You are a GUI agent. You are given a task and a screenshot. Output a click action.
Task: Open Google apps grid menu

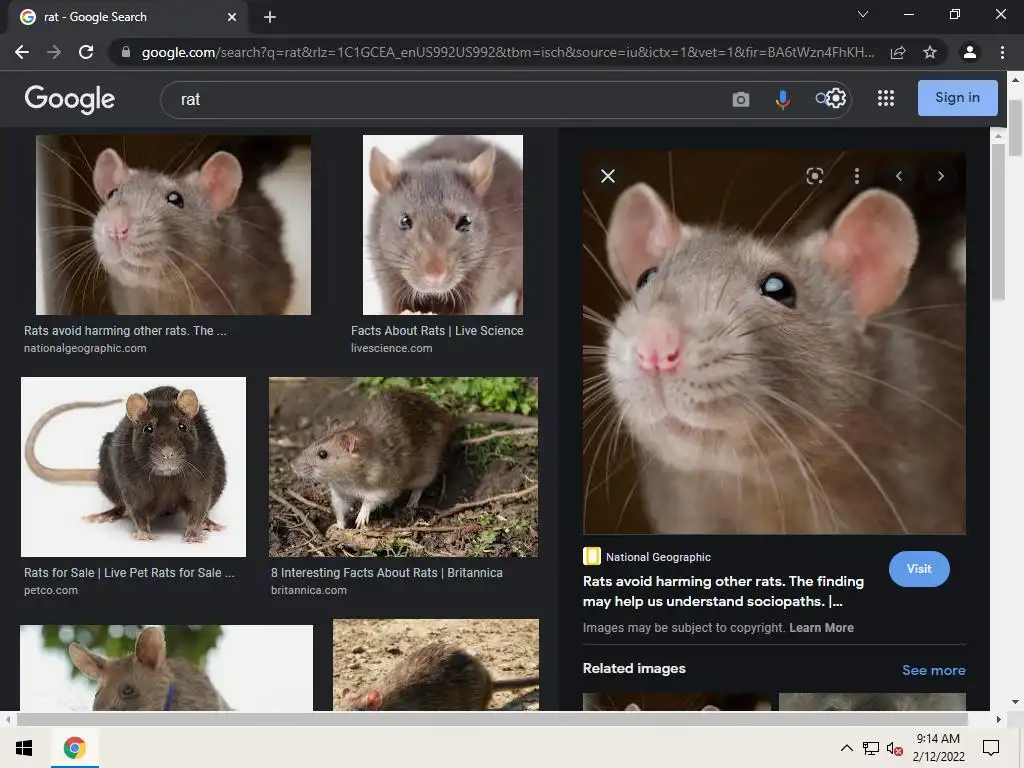(885, 98)
